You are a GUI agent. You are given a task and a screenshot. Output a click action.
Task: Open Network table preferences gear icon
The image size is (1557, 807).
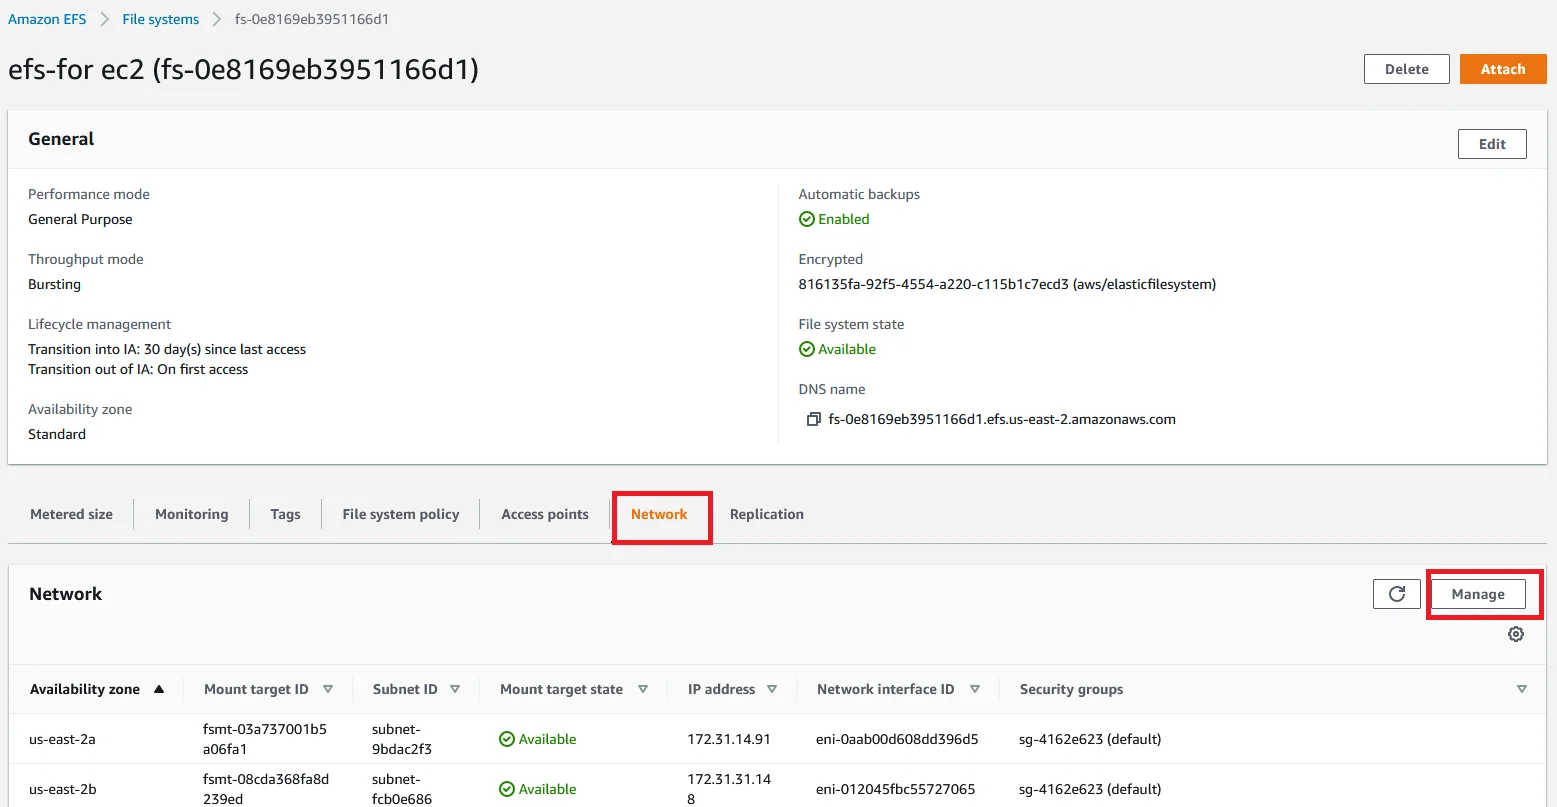1516,634
